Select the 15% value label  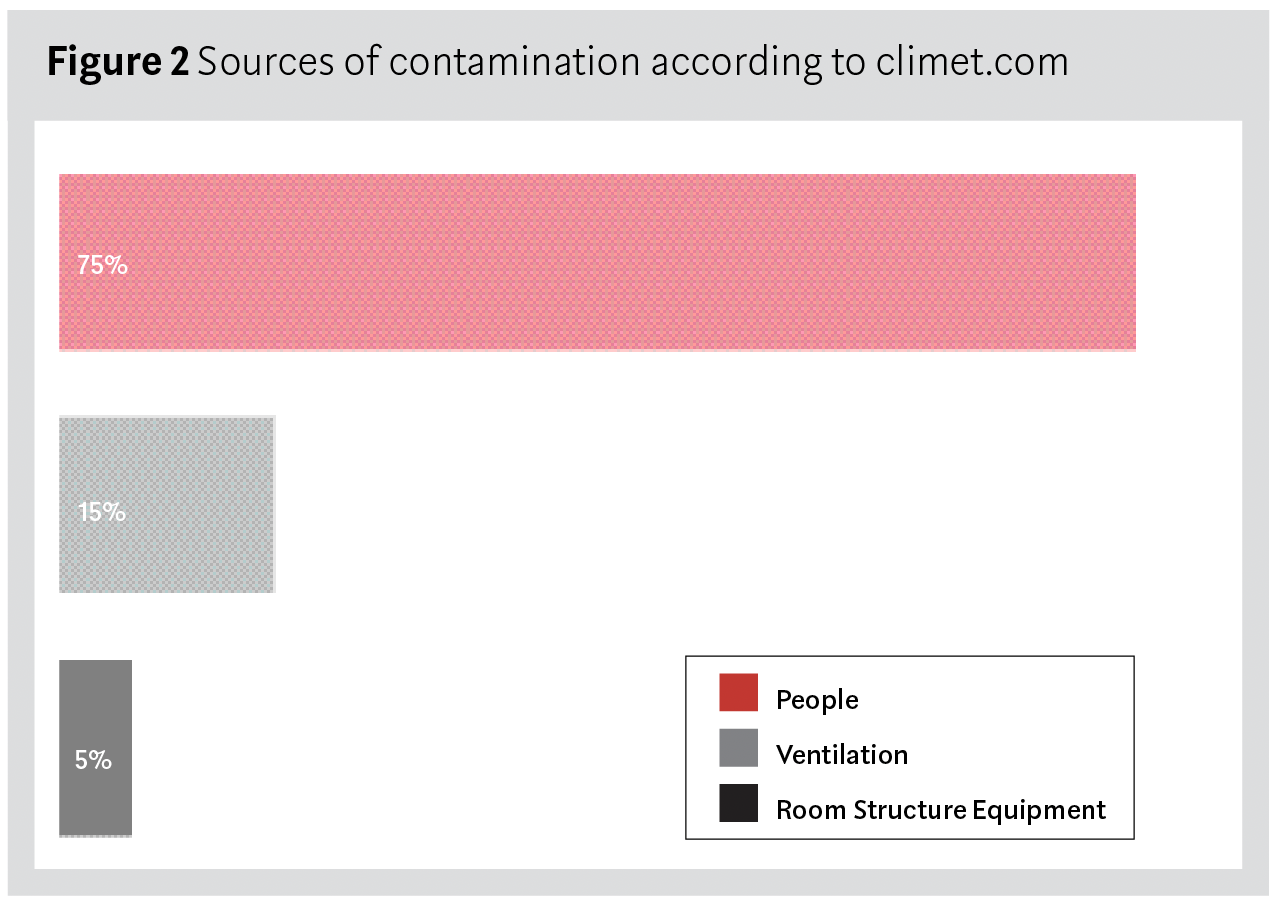(102, 512)
